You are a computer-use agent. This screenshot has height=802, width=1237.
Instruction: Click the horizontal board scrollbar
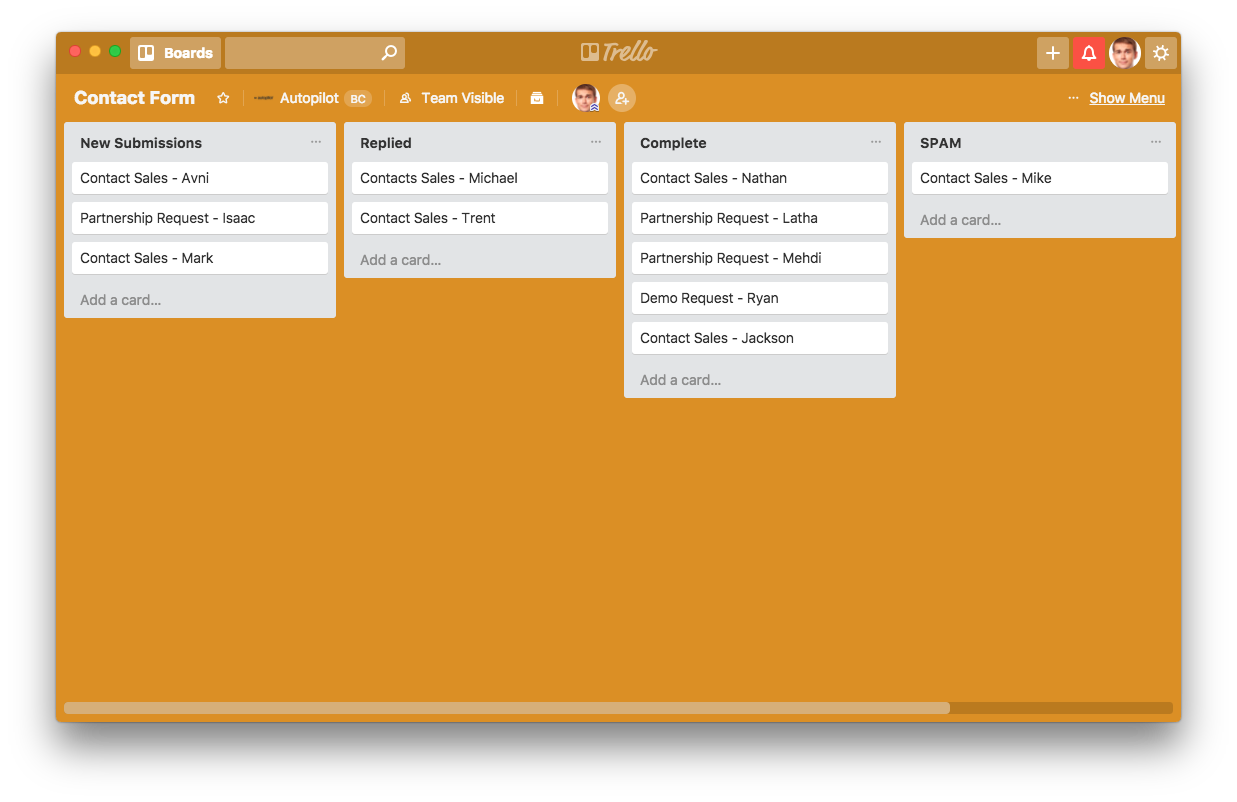click(x=507, y=708)
